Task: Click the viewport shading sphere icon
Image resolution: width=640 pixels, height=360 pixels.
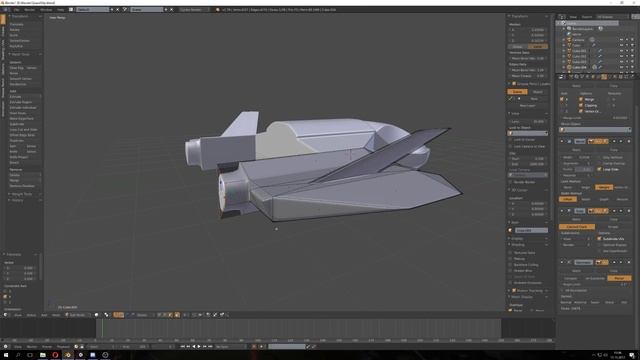Action: tap(97, 315)
